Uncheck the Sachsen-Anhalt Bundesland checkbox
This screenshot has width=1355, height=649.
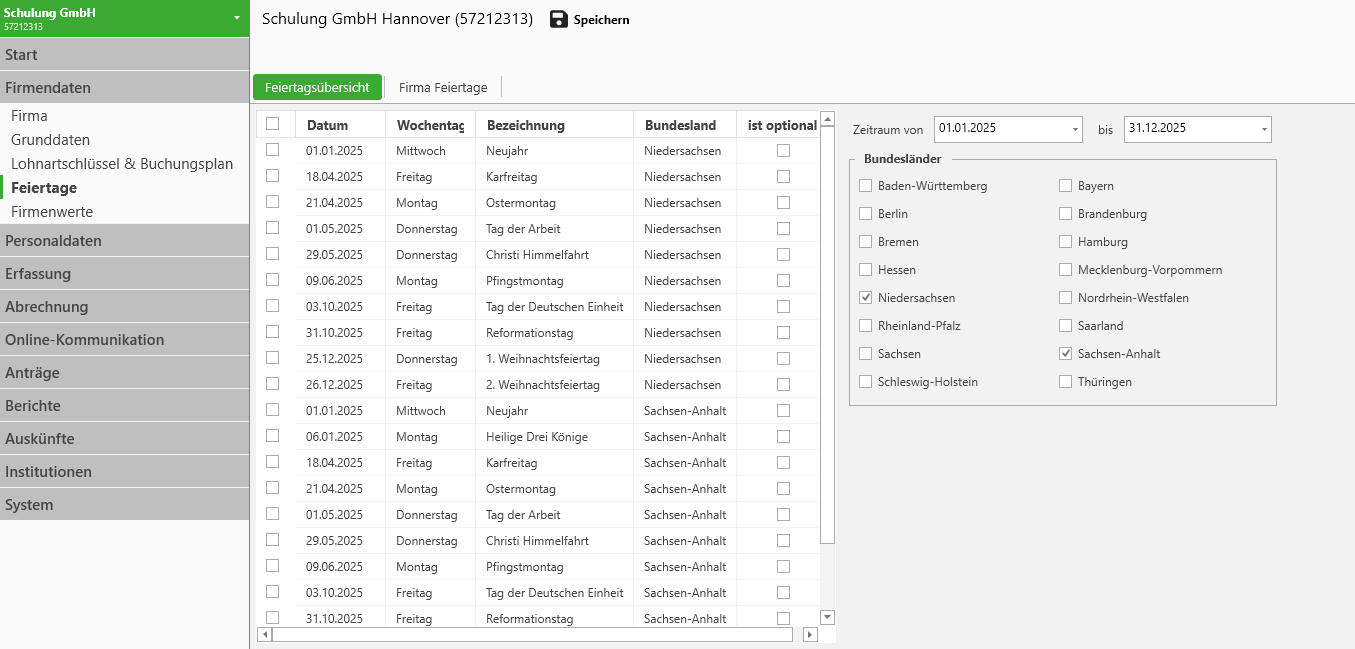click(1065, 354)
